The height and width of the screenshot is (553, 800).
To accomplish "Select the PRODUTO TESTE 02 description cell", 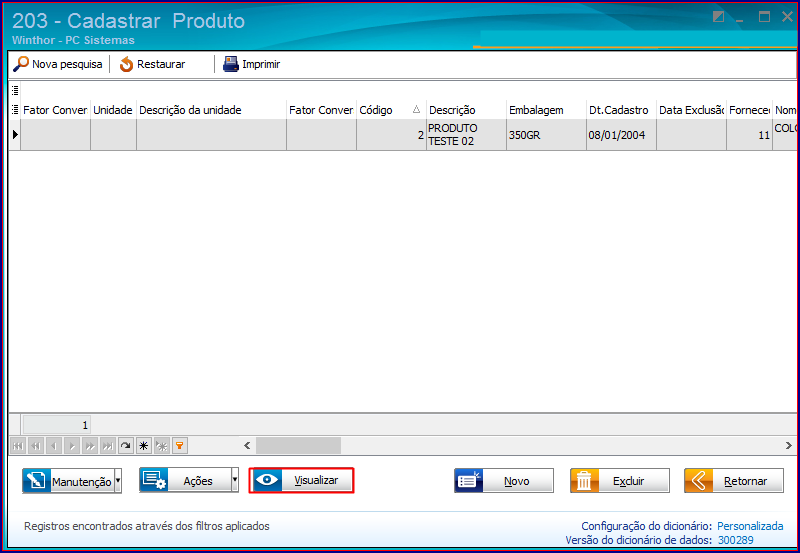I will 466,135.
